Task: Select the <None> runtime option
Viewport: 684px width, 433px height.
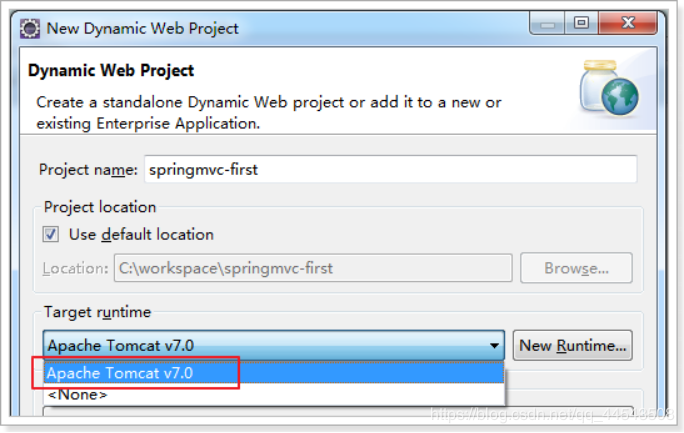Action: [x=77, y=395]
